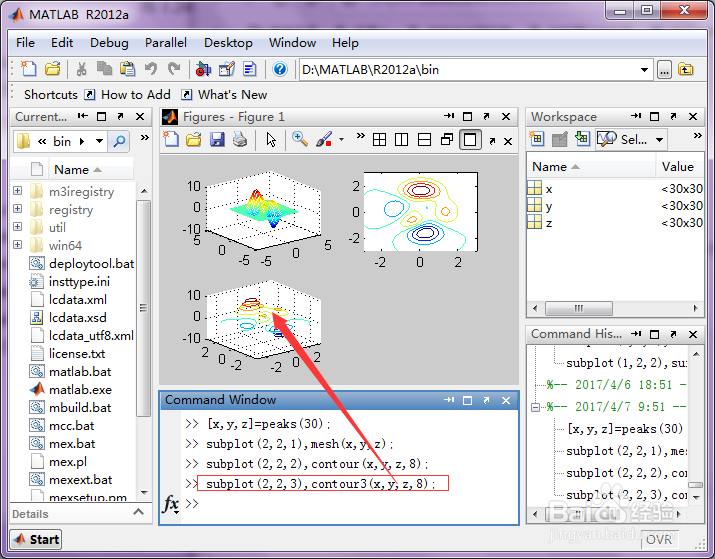Arrange figures top and bottom

click(x=424, y=140)
